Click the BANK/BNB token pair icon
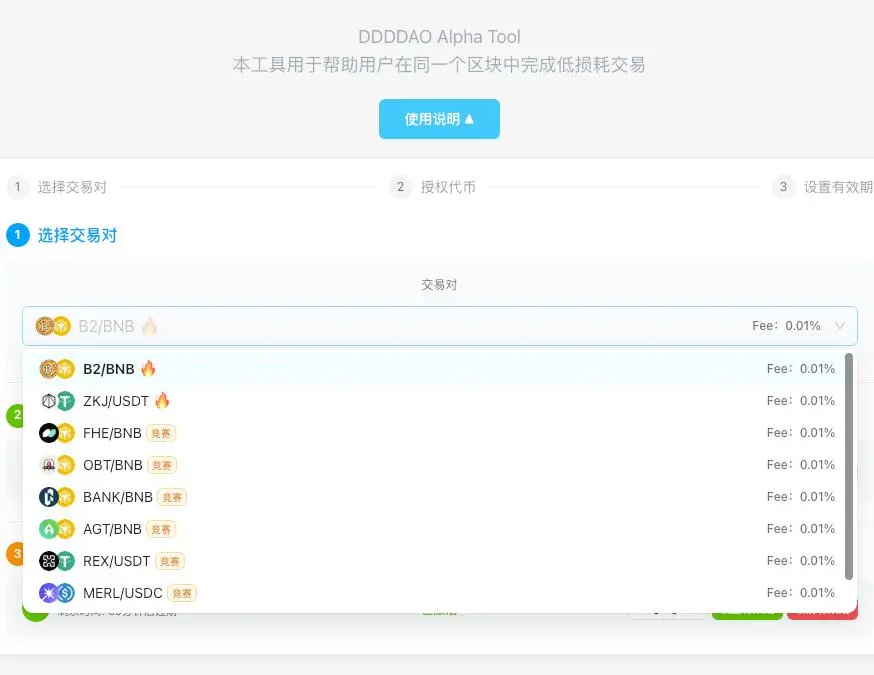This screenshot has width=874, height=675. coord(57,497)
